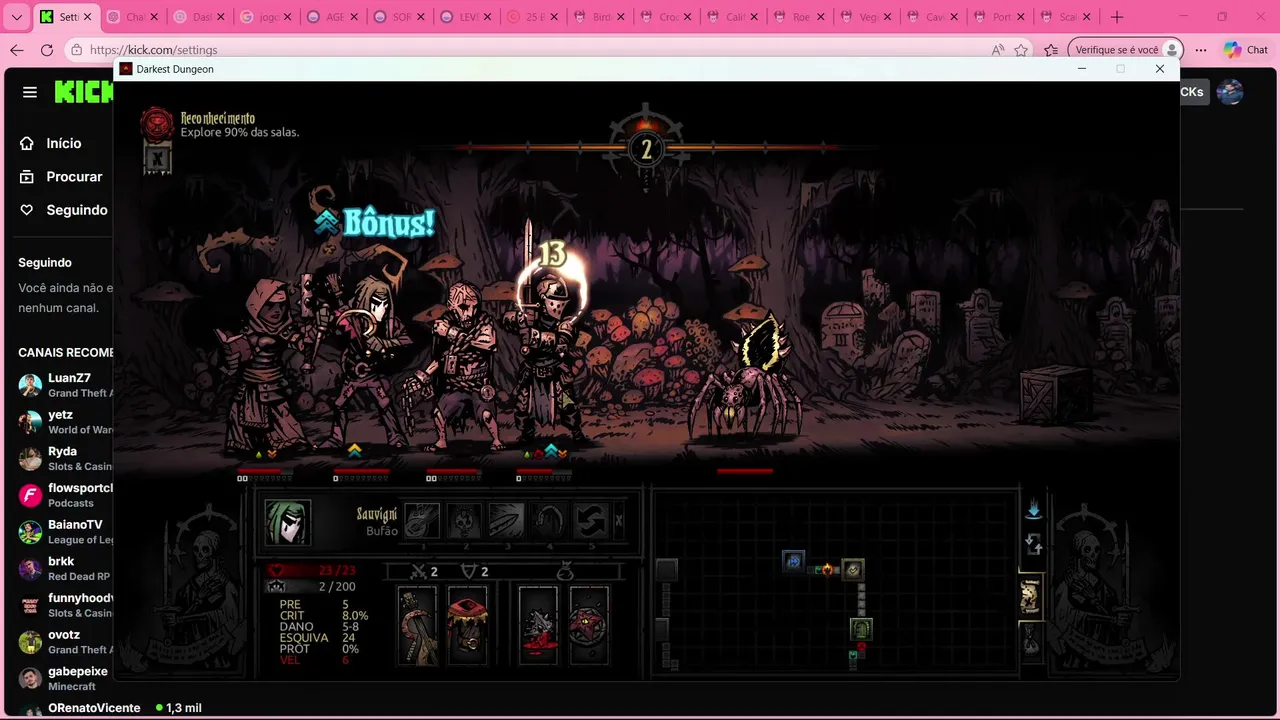This screenshot has width=1280, height=720.
Task: Open LuanZ7 recommended channel
Action: [64, 385]
